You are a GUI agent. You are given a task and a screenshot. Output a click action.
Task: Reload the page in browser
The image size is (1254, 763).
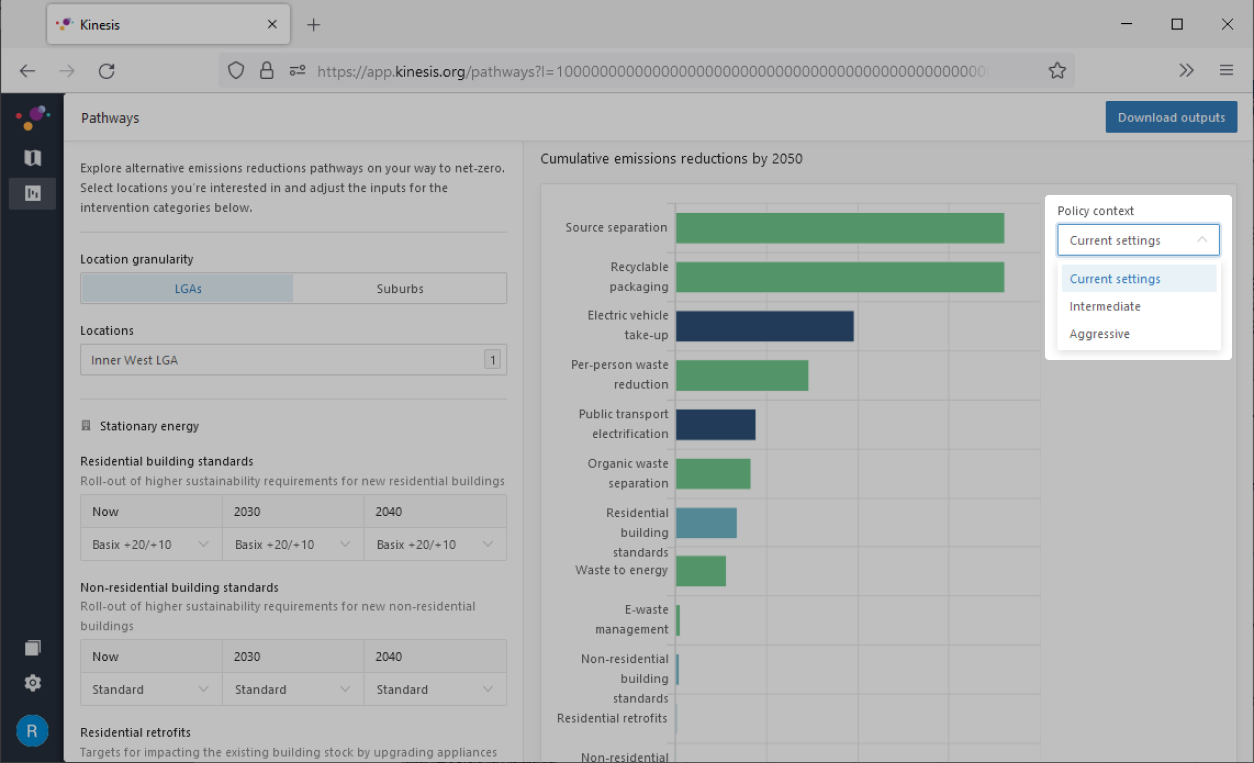point(106,71)
